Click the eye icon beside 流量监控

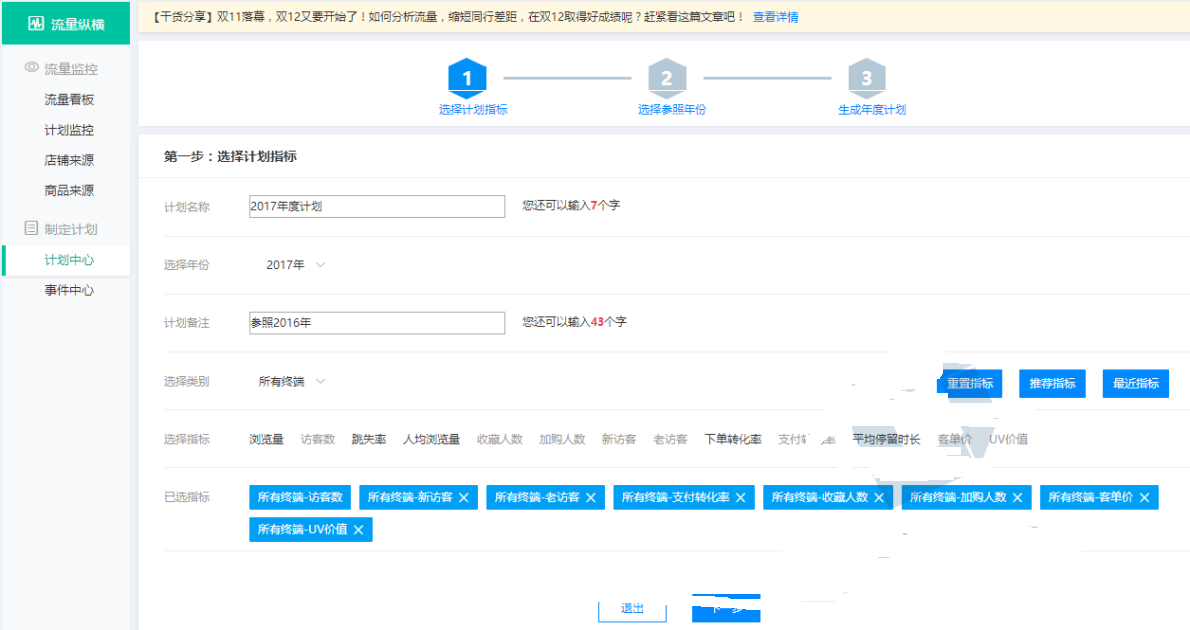(x=31, y=68)
